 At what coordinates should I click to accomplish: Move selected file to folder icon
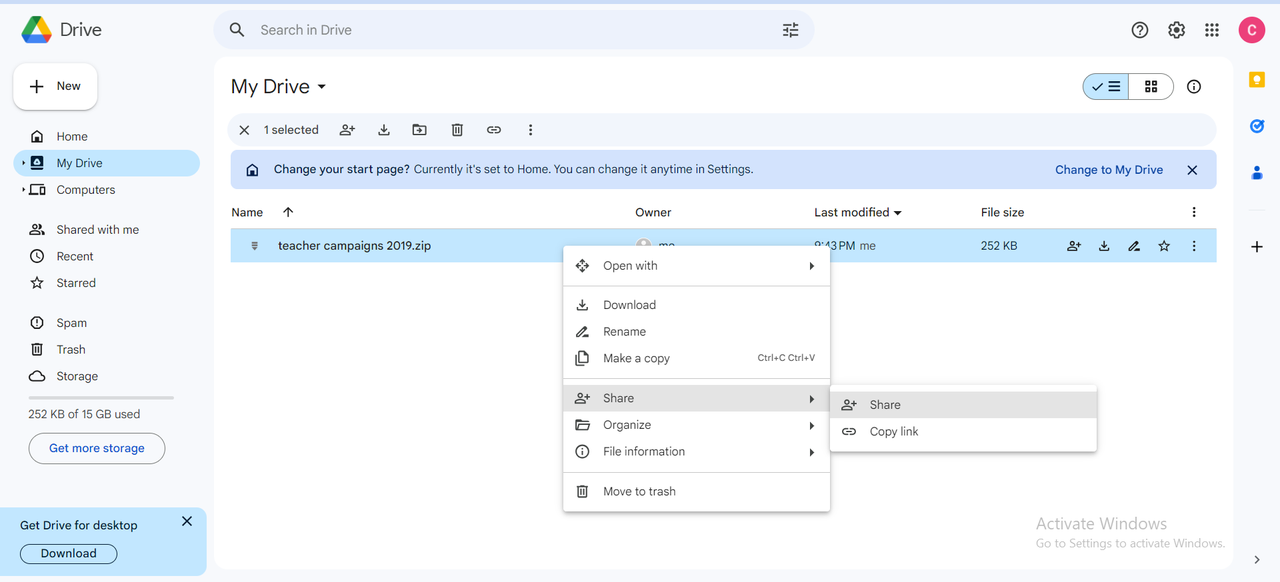tap(420, 130)
